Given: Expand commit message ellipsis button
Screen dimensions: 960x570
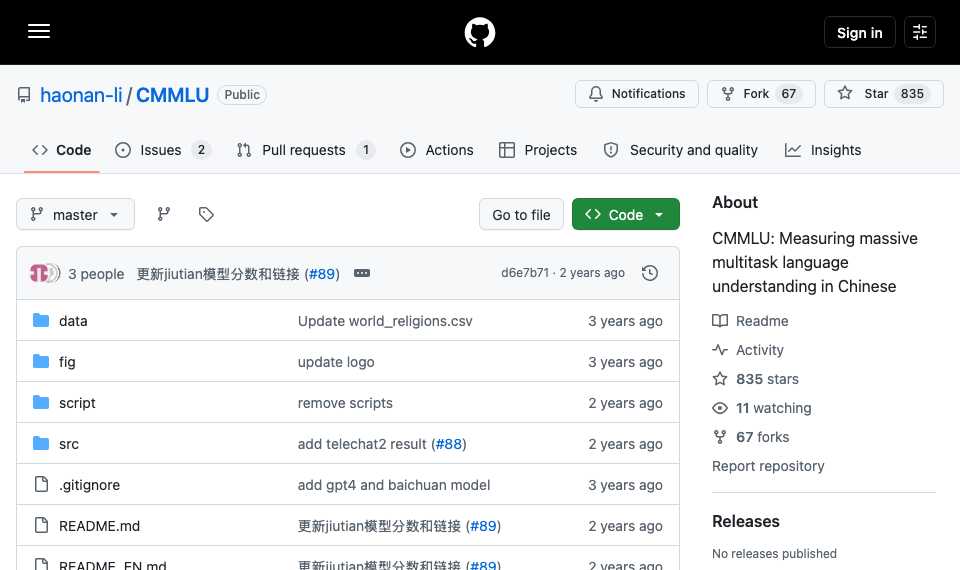Looking at the screenshot, I should tap(362, 273).
